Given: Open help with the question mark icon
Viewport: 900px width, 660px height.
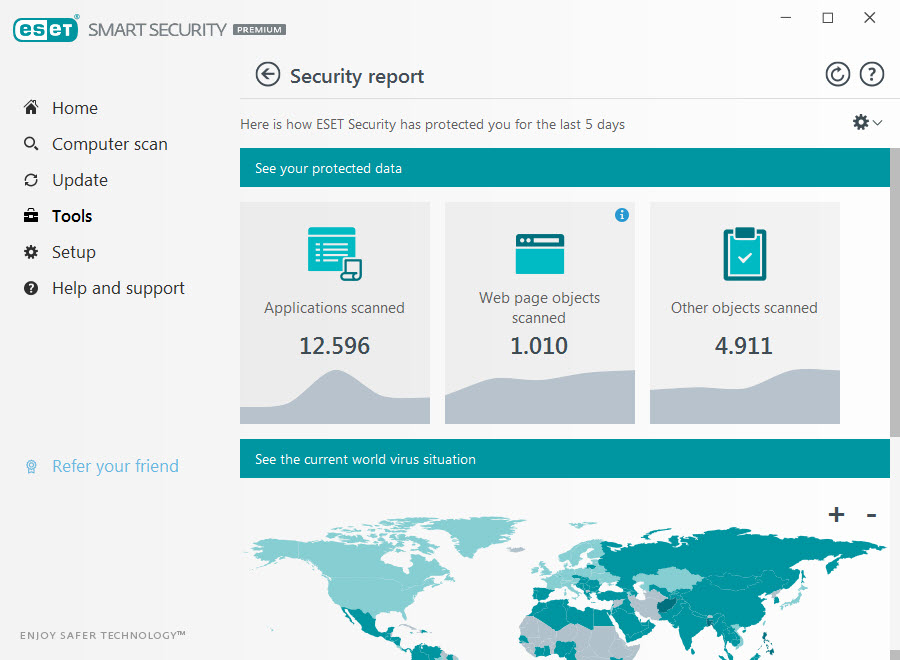Looking at the screenshot, I should tap(871, 75).
